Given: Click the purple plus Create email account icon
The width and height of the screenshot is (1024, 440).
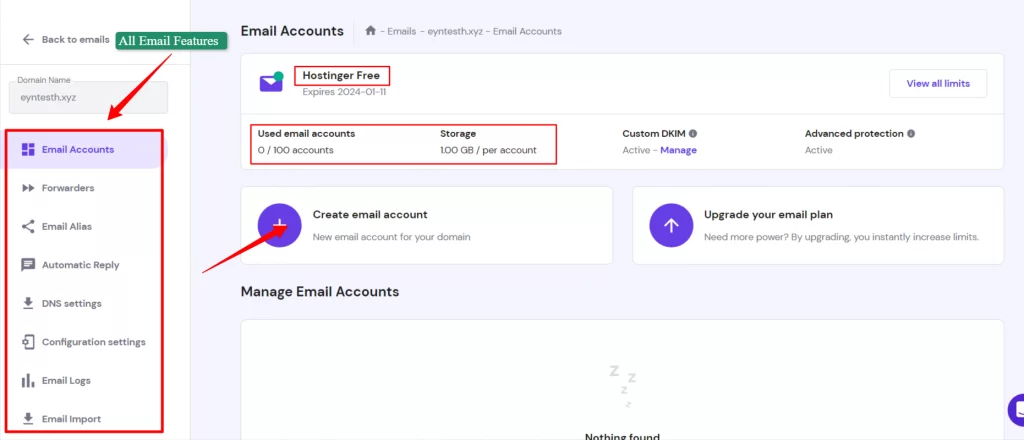Looking at the screenshot, I should [x=280, y=225].
